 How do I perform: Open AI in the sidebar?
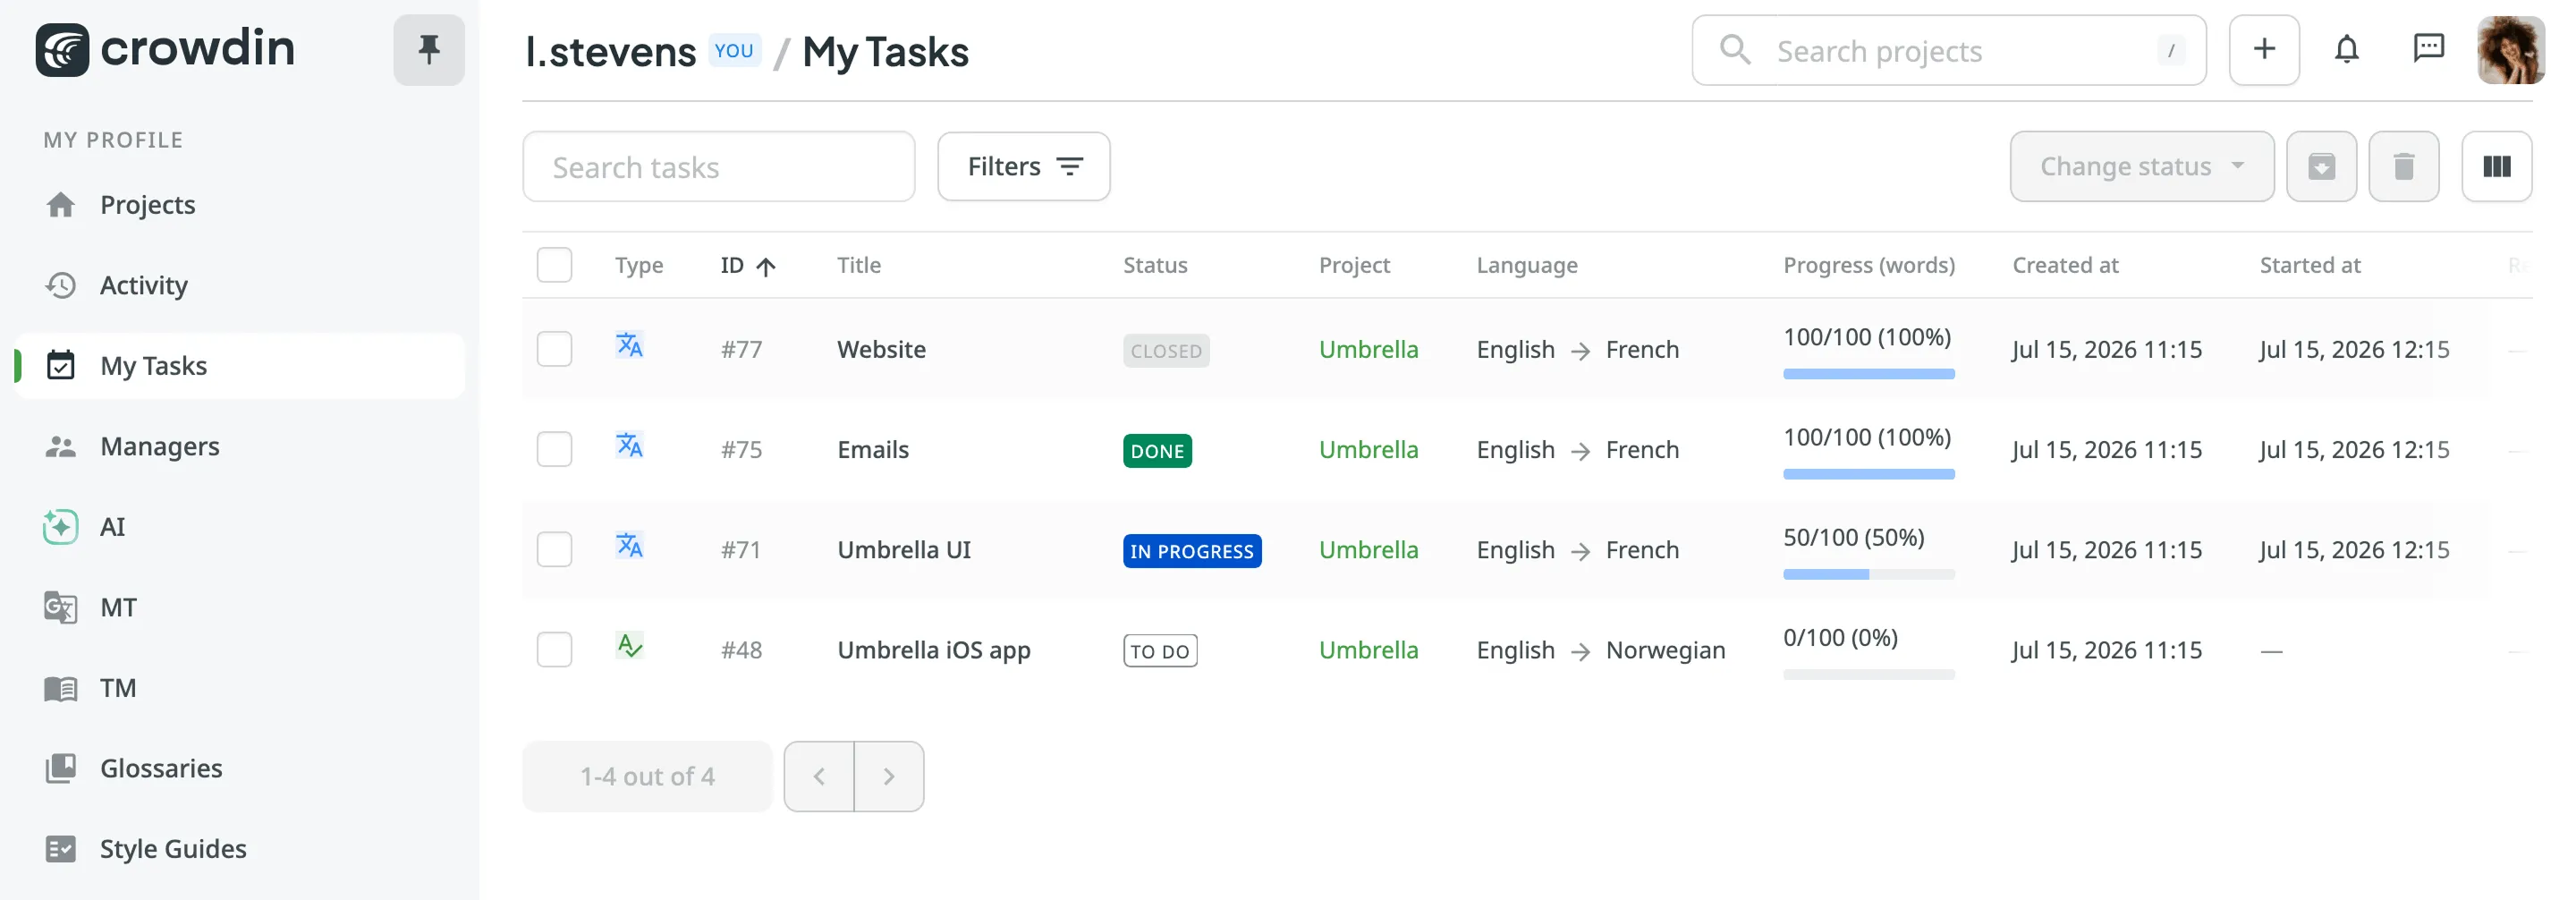240,527
